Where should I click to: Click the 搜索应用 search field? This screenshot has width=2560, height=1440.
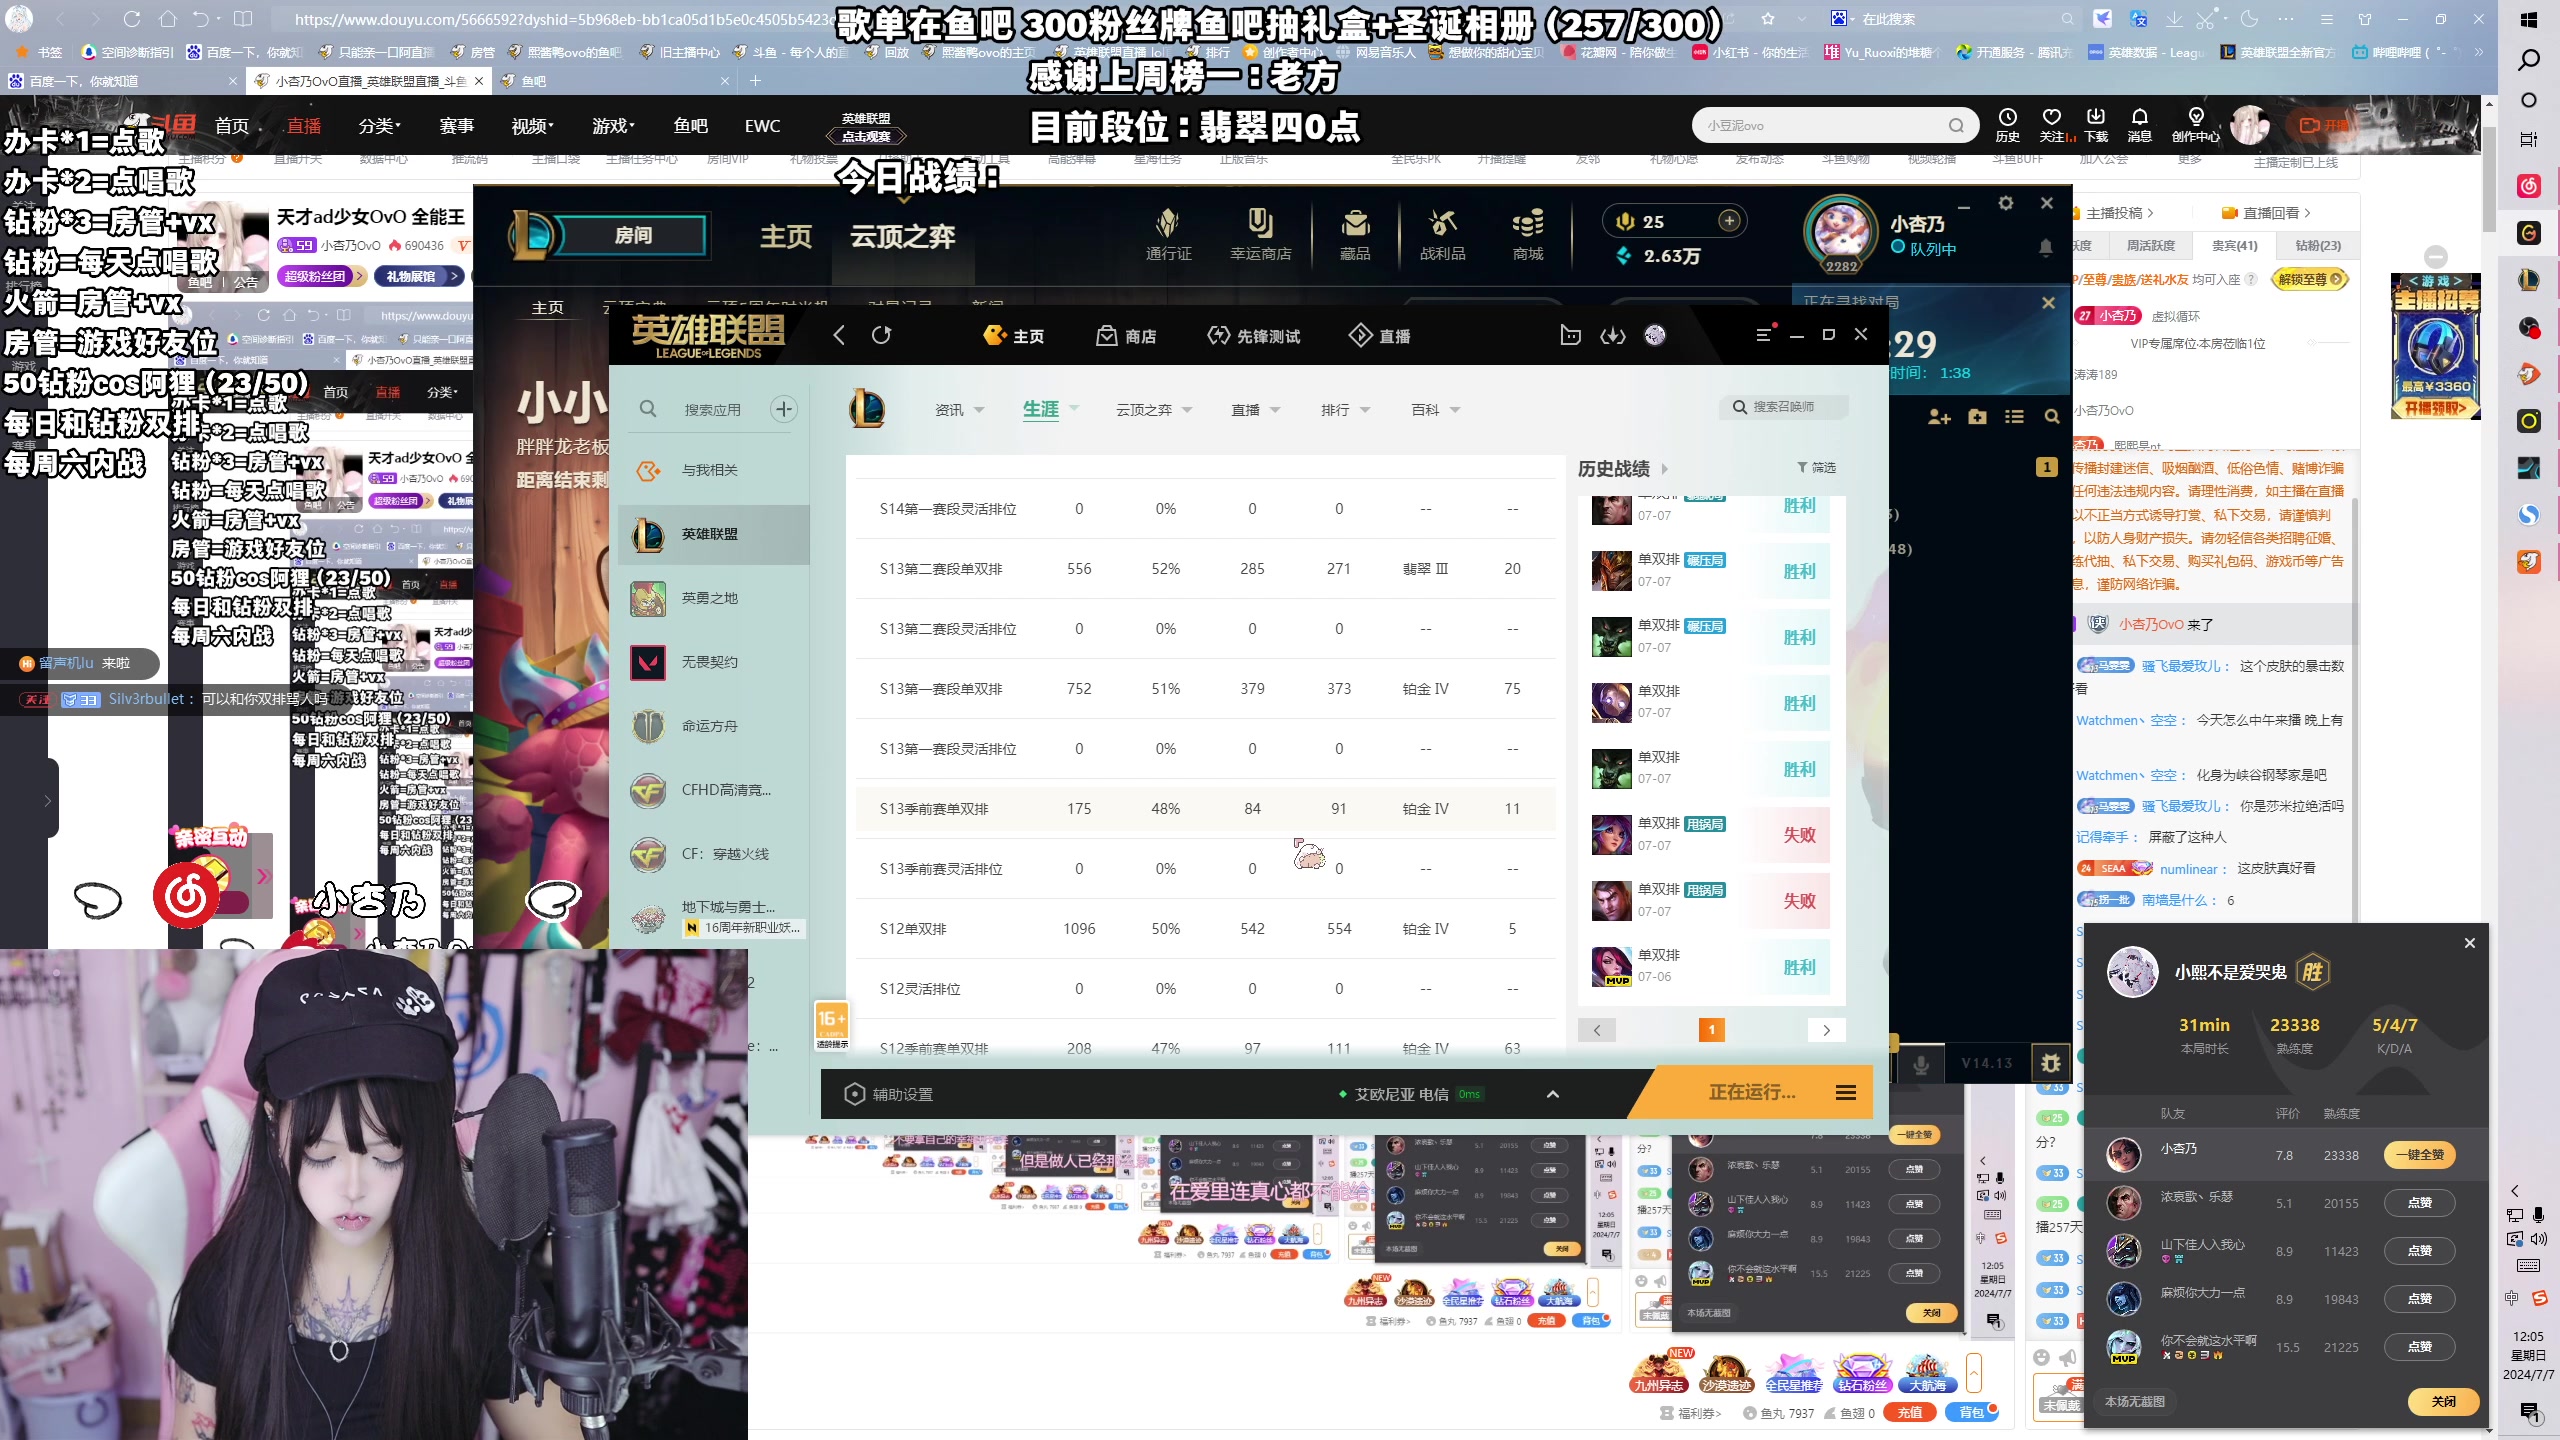pos(712,409)
